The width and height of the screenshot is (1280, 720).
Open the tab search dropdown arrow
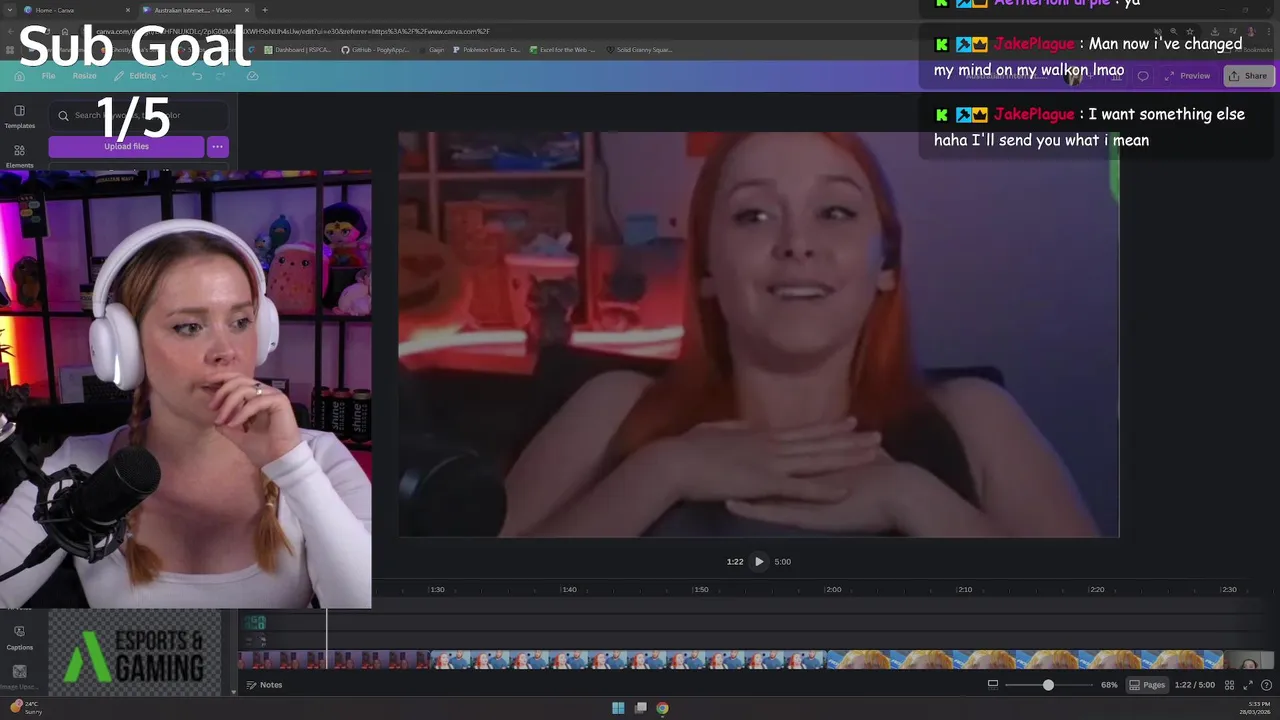click(x=9, y=10)
